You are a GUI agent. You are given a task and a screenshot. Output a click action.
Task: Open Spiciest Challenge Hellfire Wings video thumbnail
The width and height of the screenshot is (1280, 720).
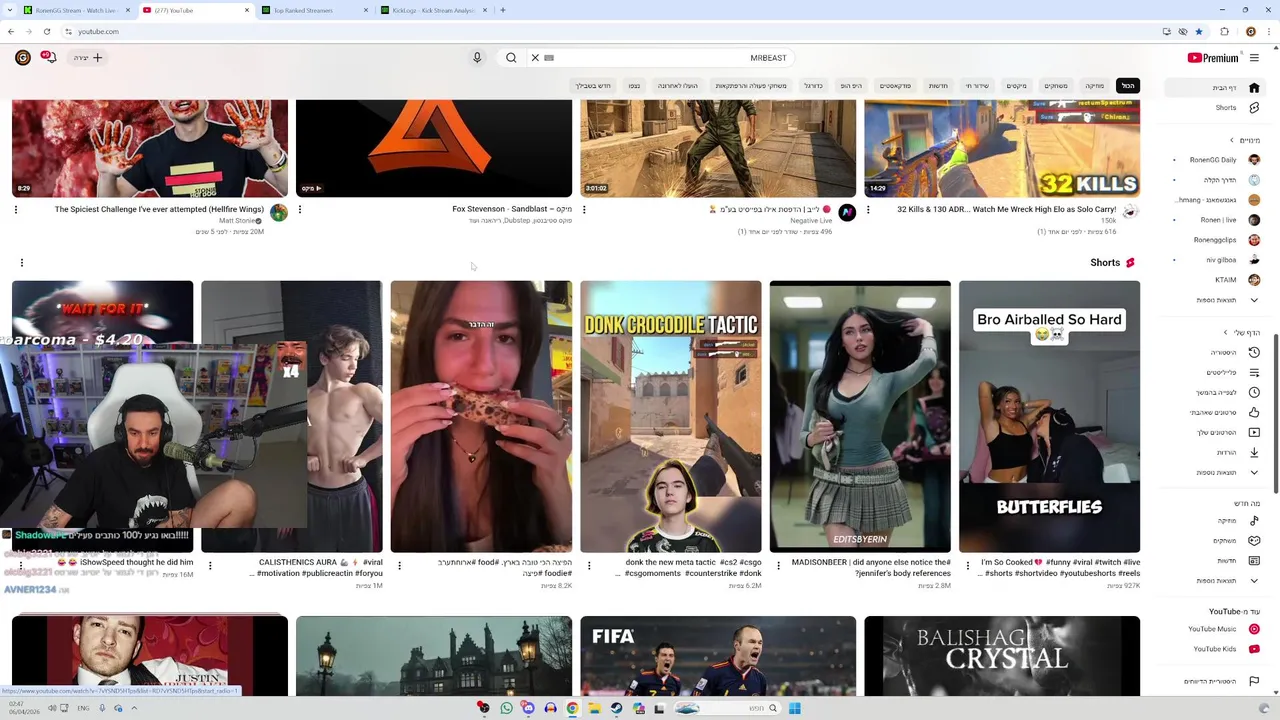pos(150,148)
